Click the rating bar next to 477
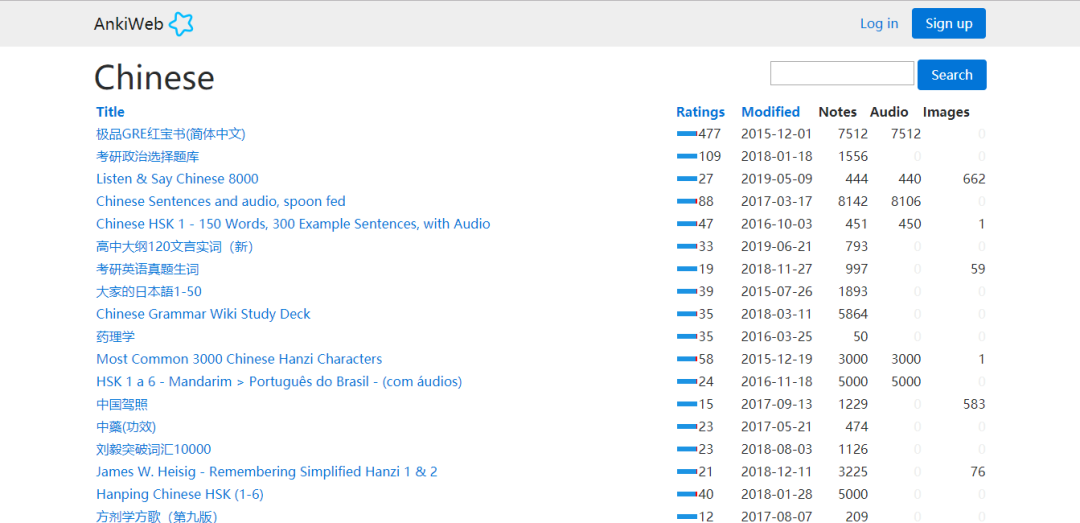 click(x=687, y=134)
